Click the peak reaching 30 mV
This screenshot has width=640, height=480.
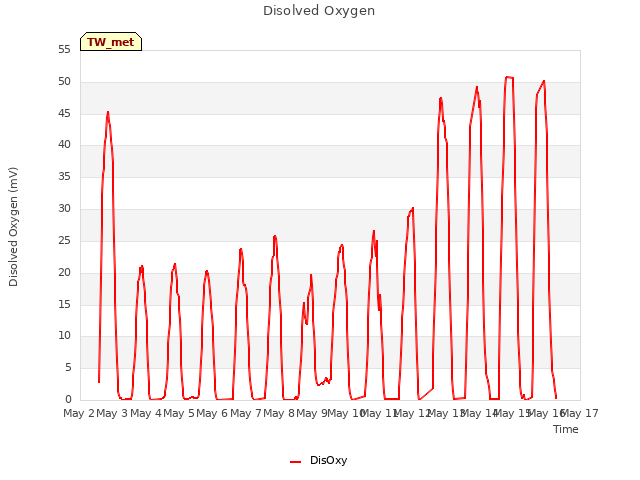[413, 209]
